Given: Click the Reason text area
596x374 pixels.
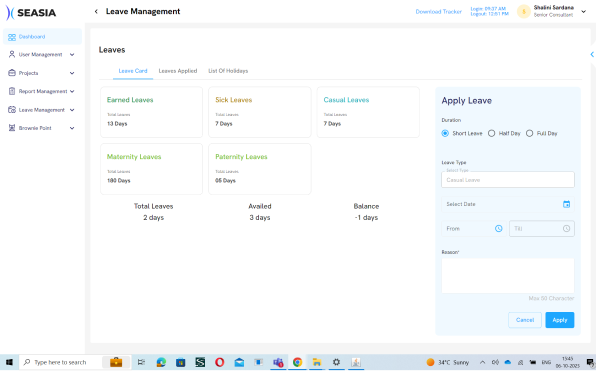Looking at the screenshot, I should click(x=508, y=276).
